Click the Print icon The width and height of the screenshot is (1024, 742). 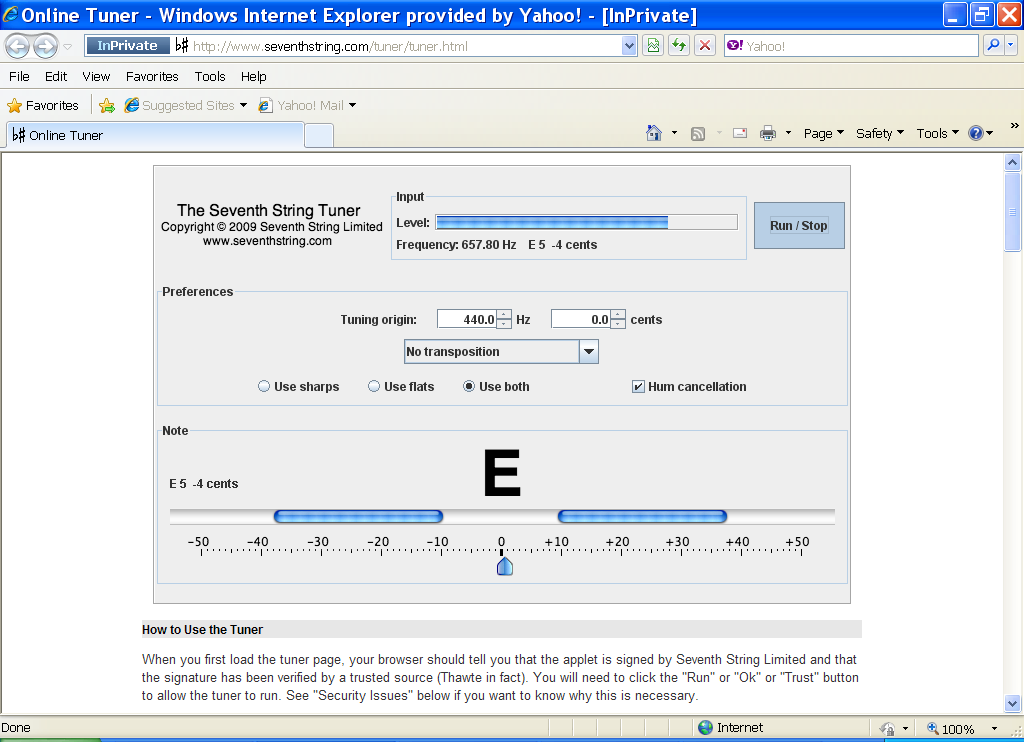tap(768, 133)
